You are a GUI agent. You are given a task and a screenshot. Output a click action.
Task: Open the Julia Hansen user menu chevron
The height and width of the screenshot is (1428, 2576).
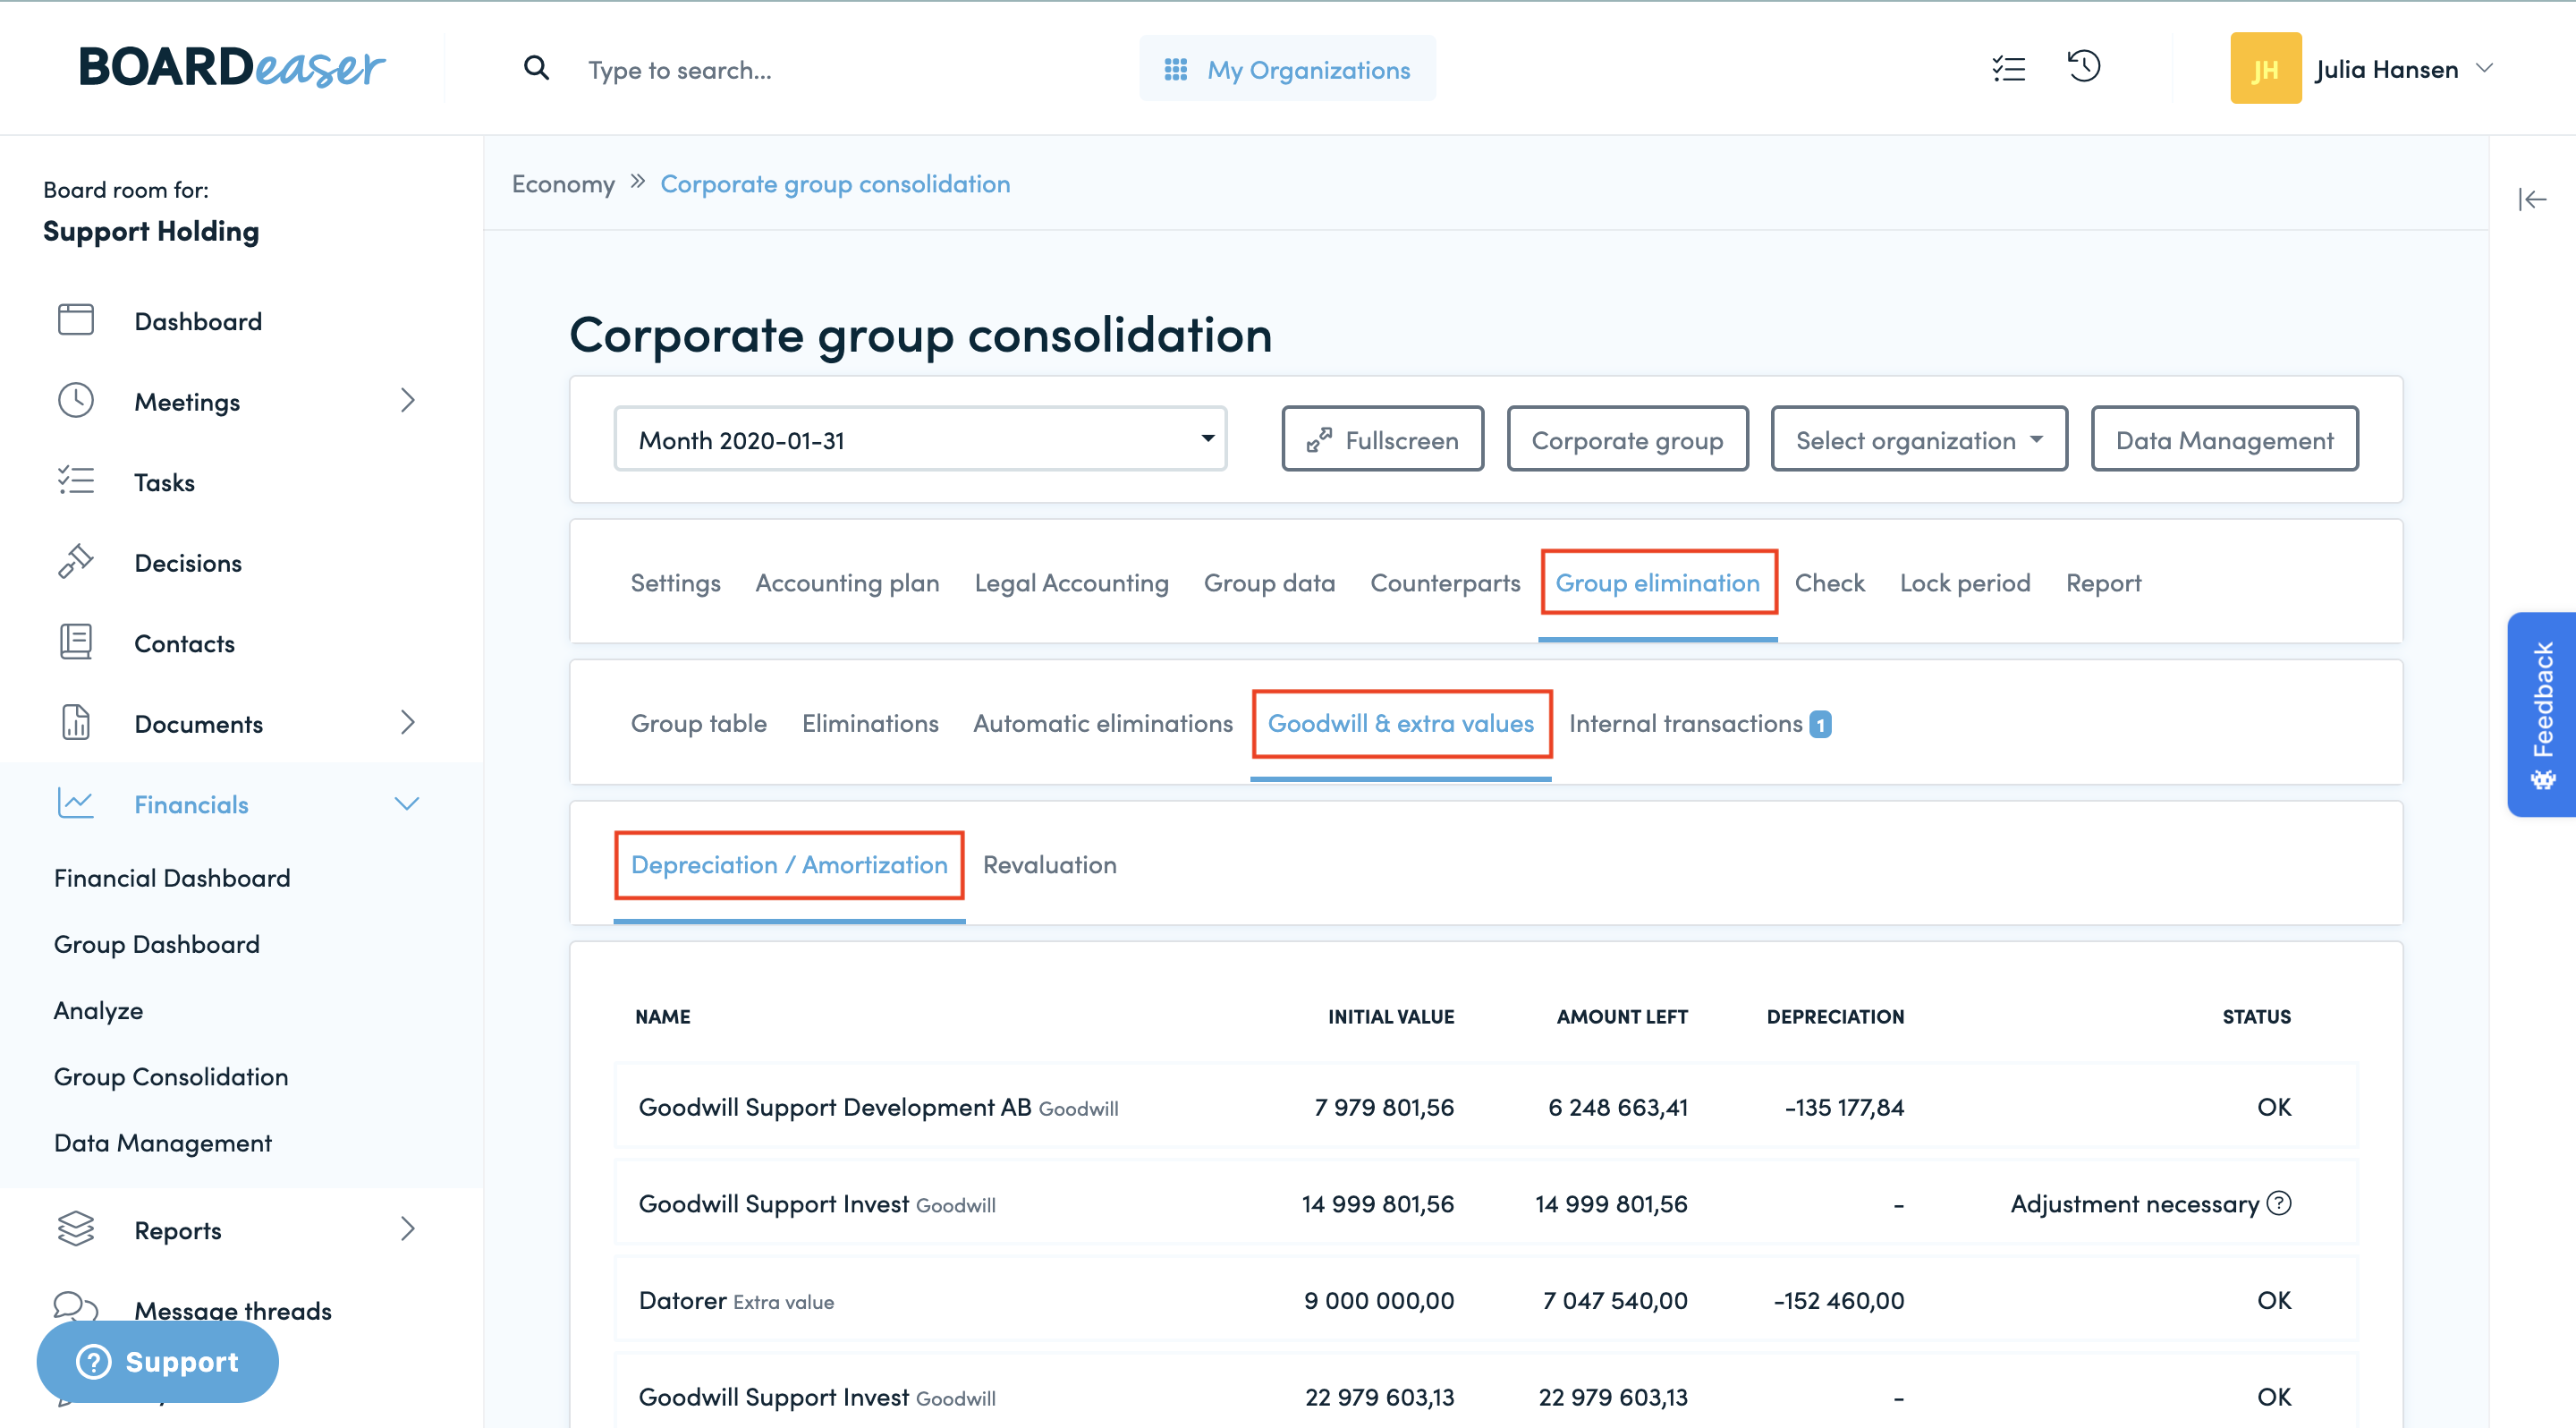pos(2485,68)
